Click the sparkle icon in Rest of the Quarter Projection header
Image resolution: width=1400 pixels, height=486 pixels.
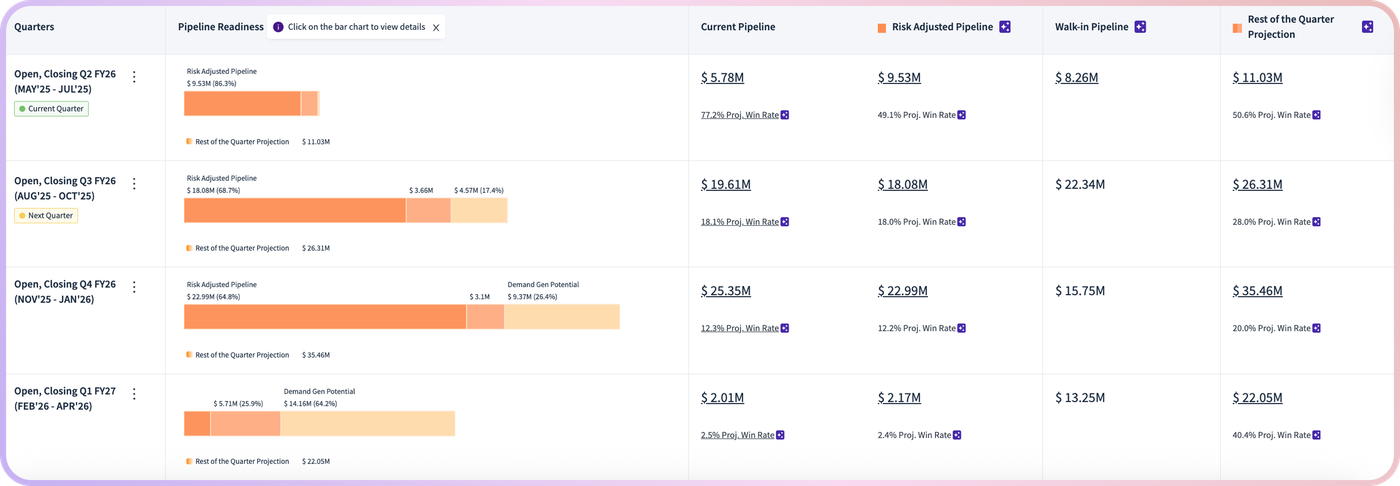click(x=1367, y=27)
